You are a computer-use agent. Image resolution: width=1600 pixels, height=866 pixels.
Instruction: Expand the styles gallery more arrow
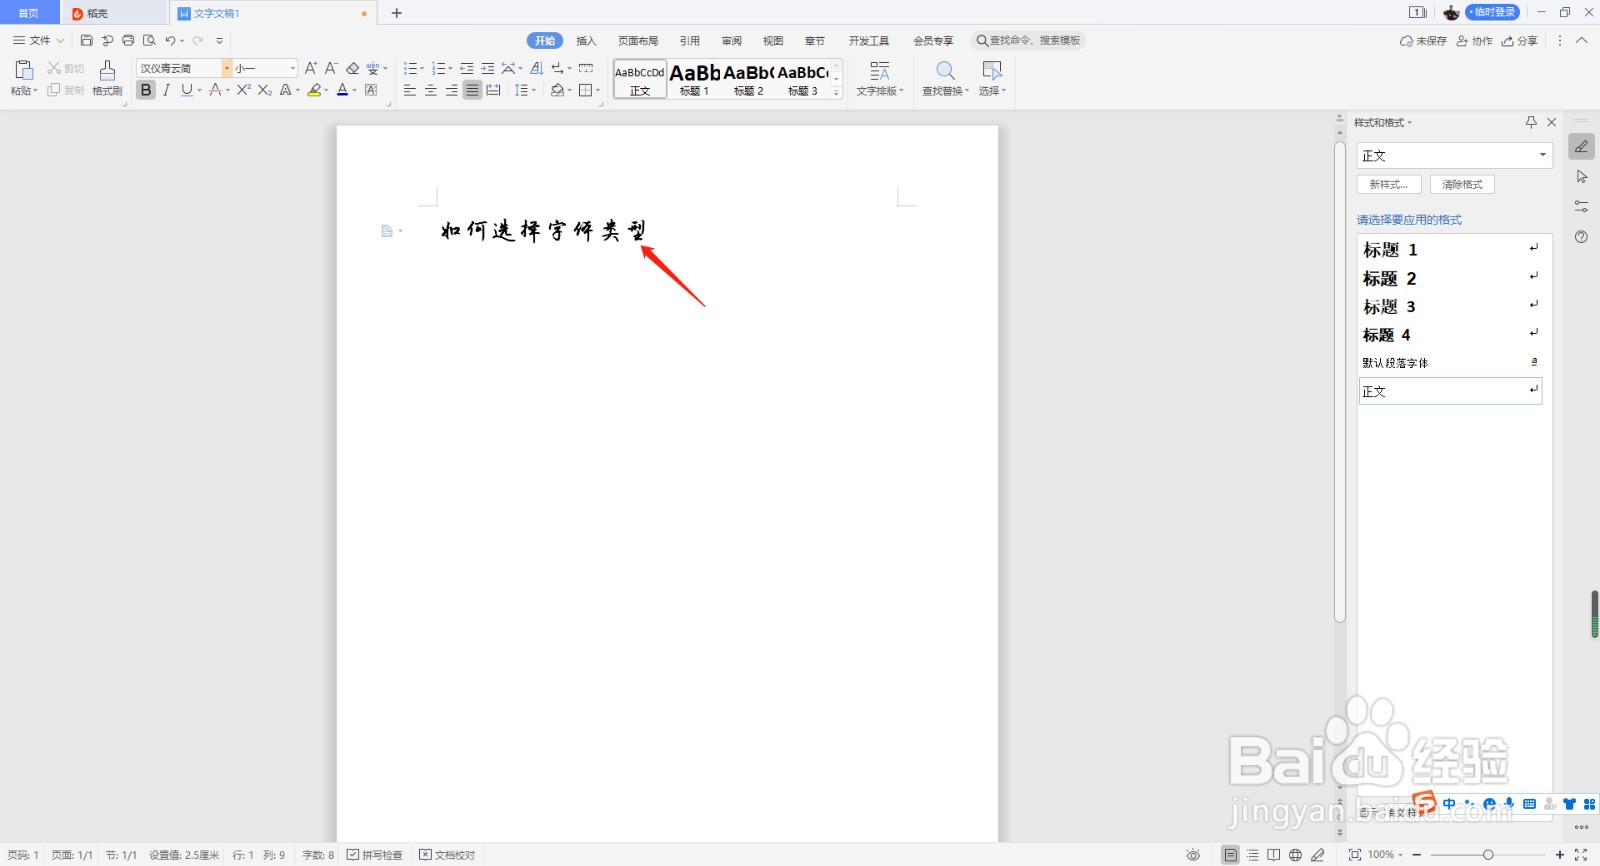tap(837, 92)
